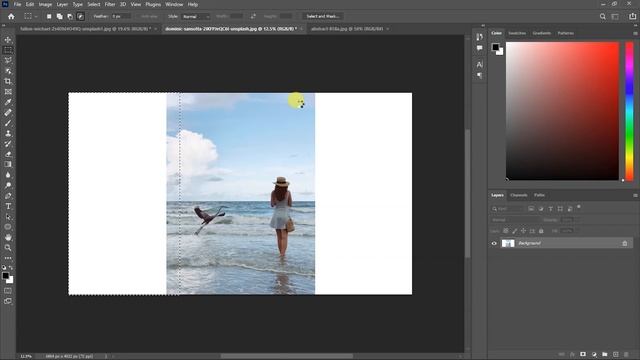
Task: Switch to the Swatches tab
Action: (517, 33)
